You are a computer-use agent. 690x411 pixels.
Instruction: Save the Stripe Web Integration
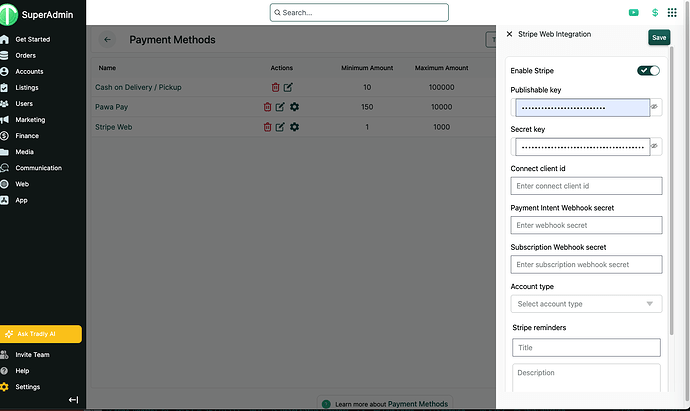(659, 37)
